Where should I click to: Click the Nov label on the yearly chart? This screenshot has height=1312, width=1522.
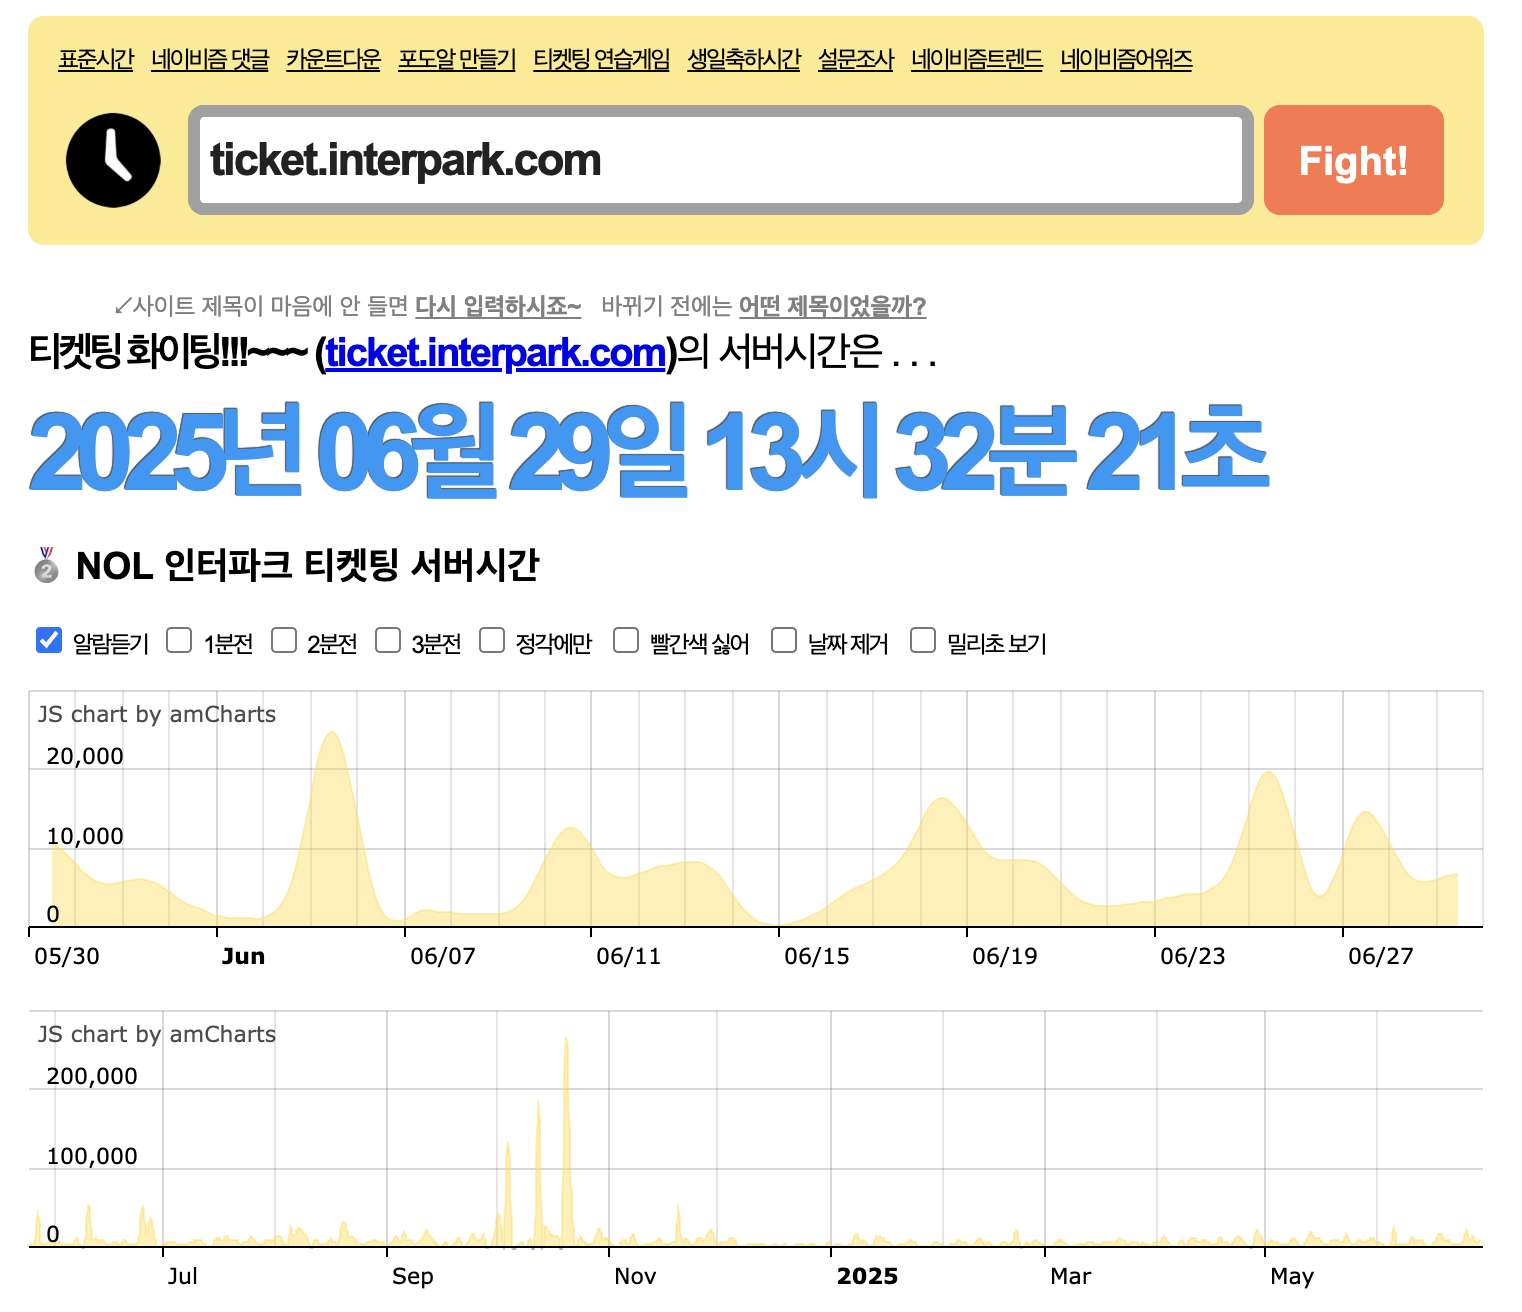(635, 1276)
